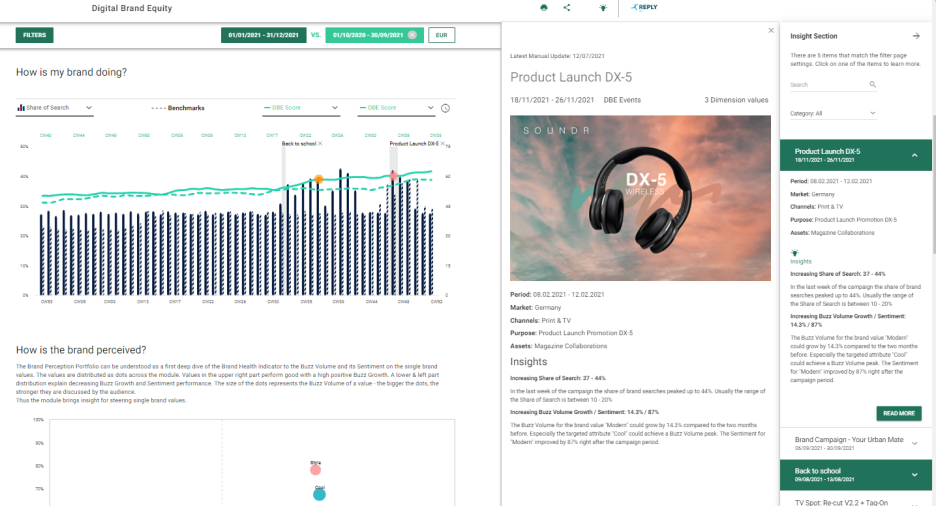The width and height of the screenshot is (936, 507).
Task: Click the magnifier icon in Insight search
Action: [x=872, y=85]
